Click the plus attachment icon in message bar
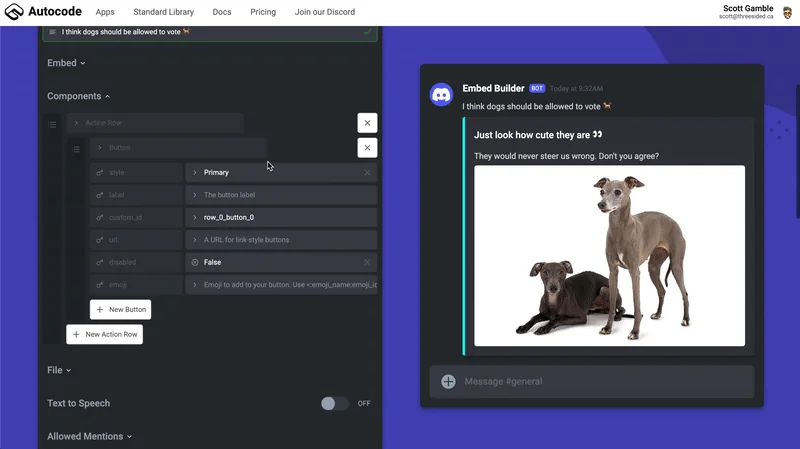 [x=448, y=381]
